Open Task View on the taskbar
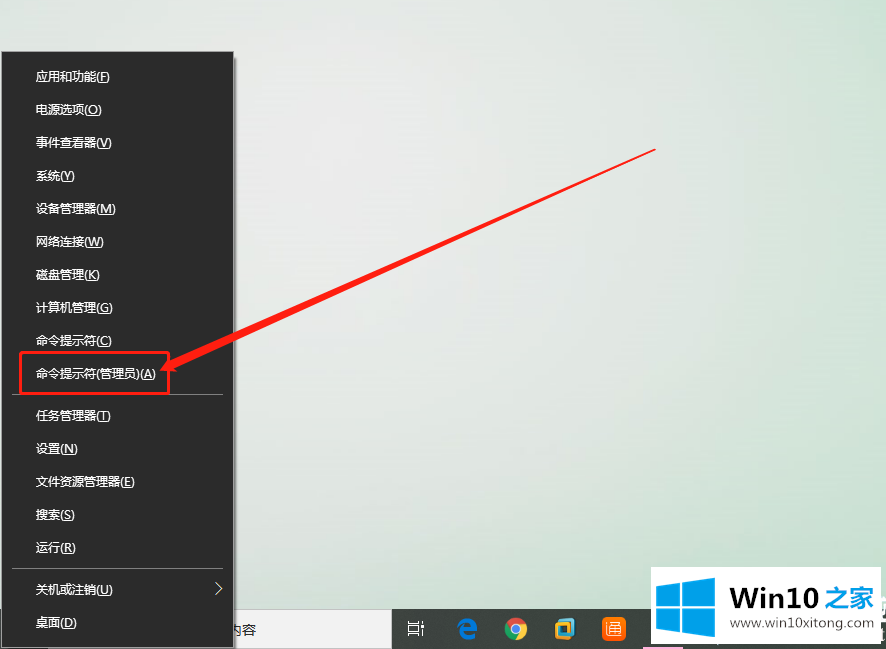 coord(416,628)
